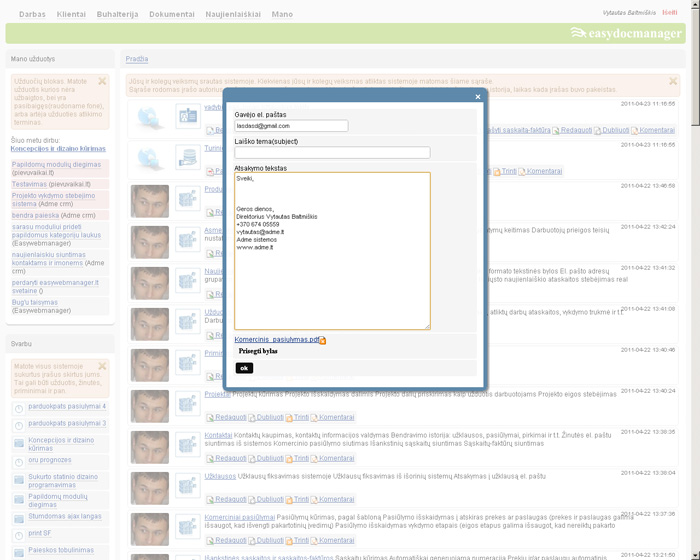Click the module icon in the Užklausos row
The width and height of the screenshot is (700, 560).
click(188, 485)
